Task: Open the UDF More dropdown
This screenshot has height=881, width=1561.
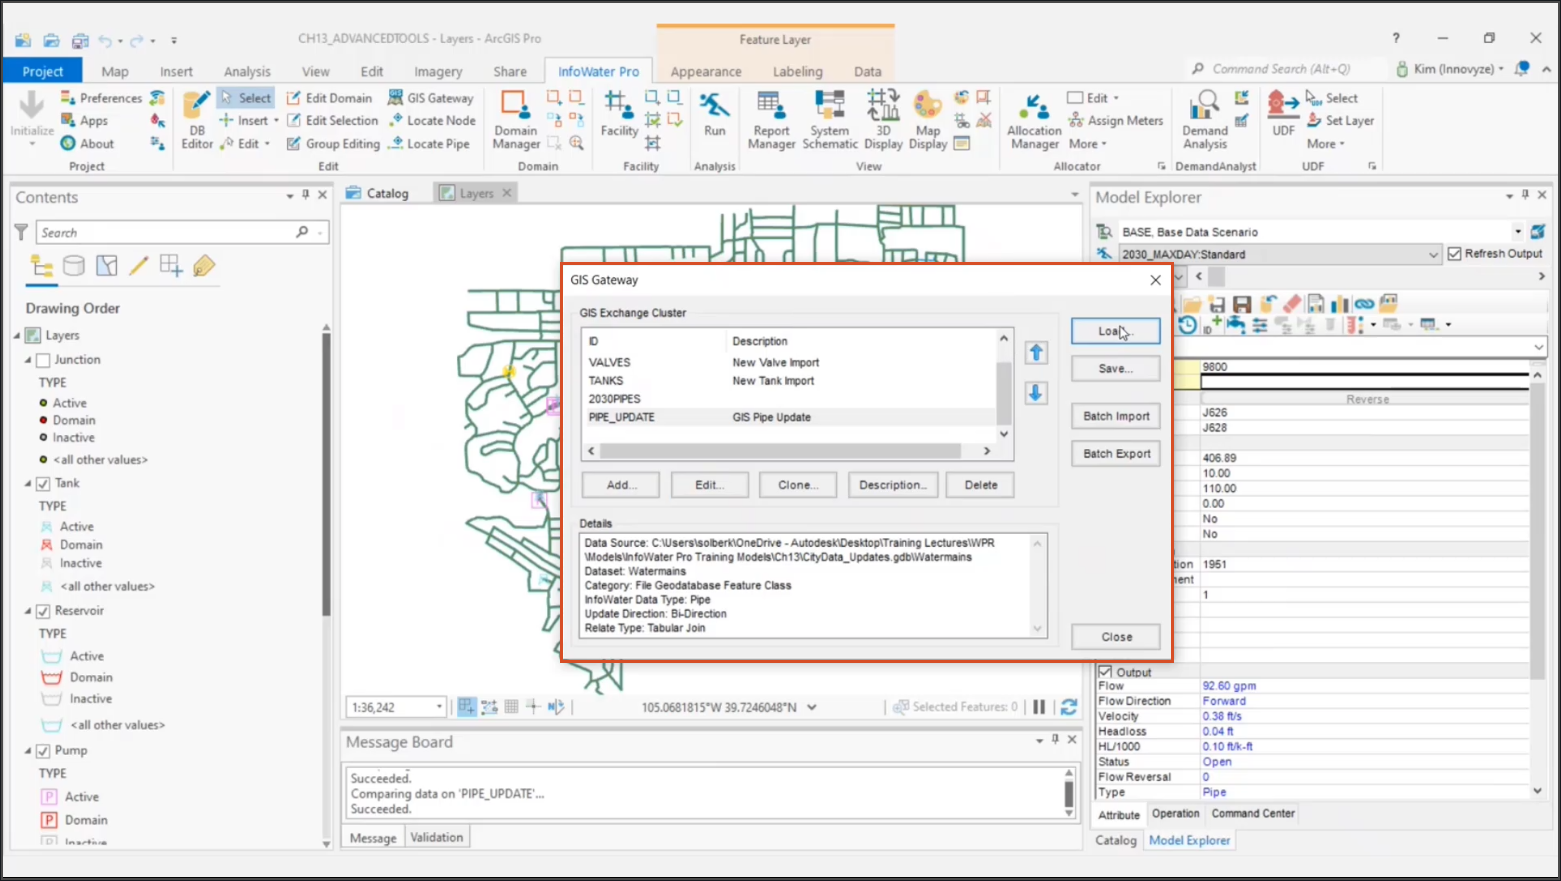Action: 1326,143
